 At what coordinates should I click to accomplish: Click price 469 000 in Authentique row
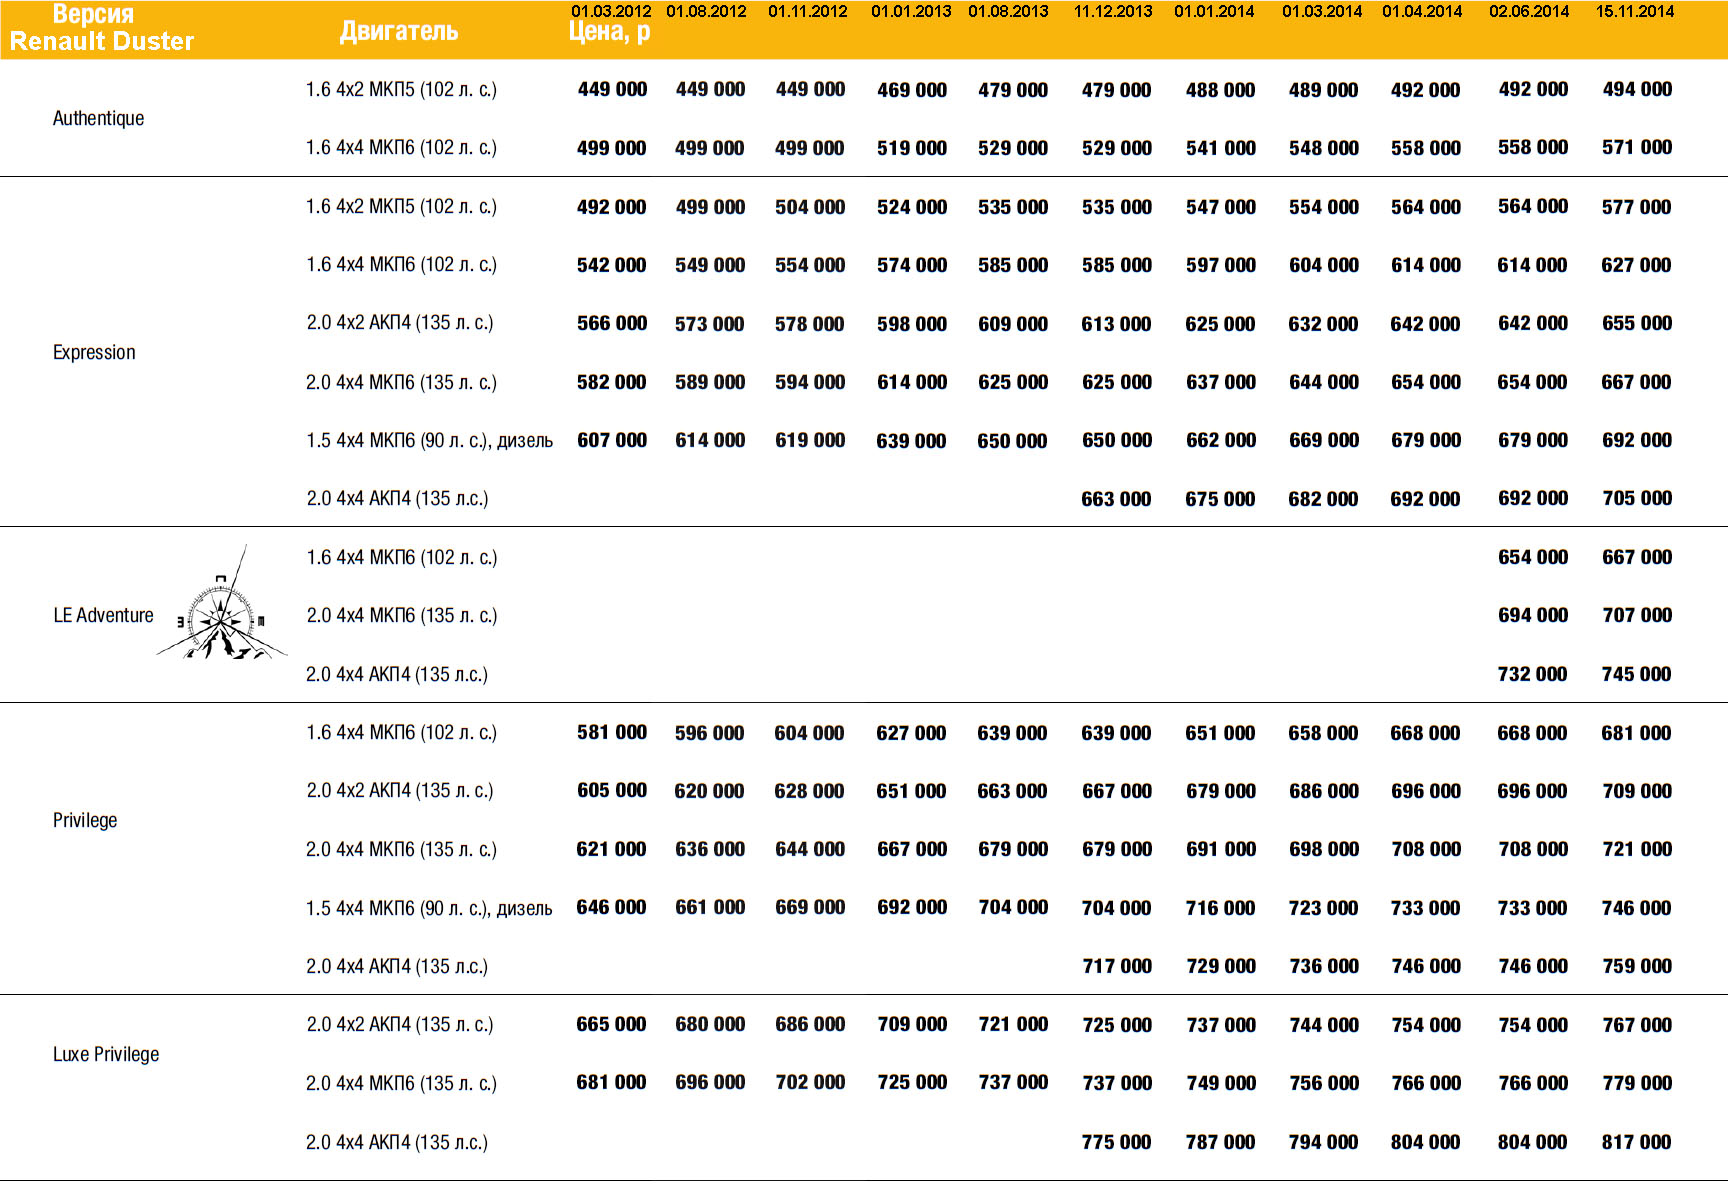912,90
